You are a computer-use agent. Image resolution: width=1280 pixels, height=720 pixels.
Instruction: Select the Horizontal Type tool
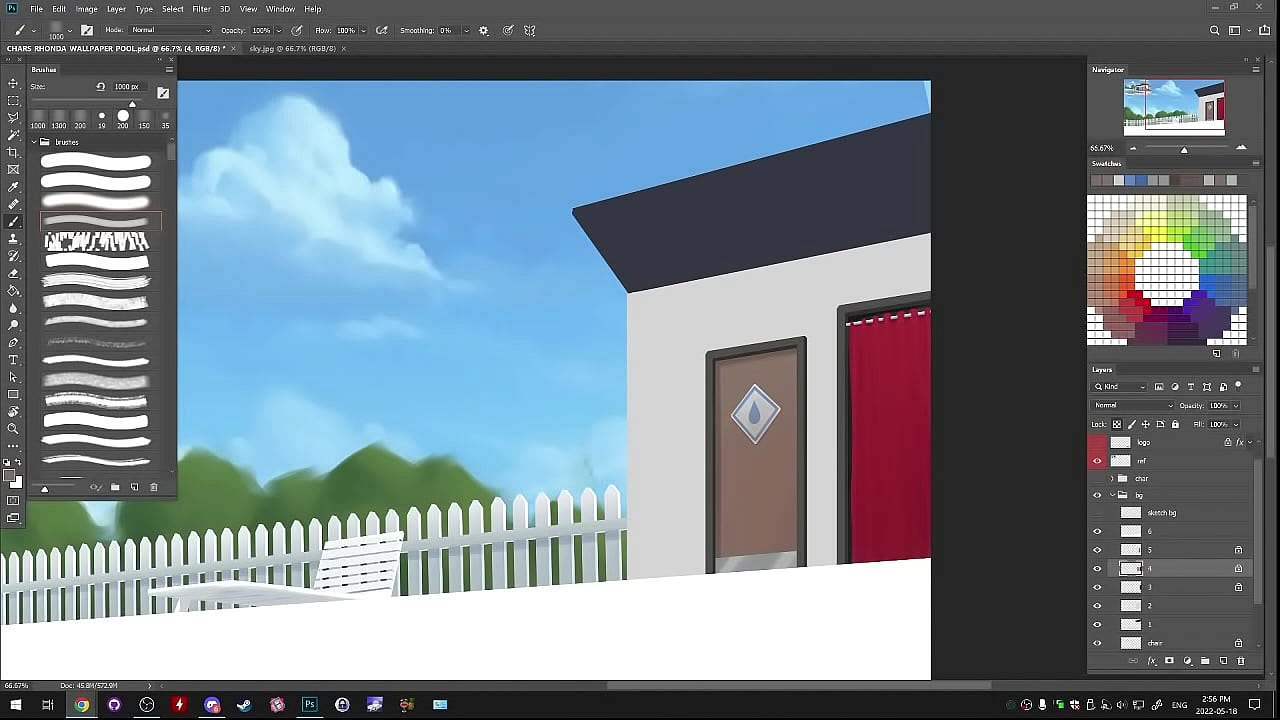[x=13, y=360]
